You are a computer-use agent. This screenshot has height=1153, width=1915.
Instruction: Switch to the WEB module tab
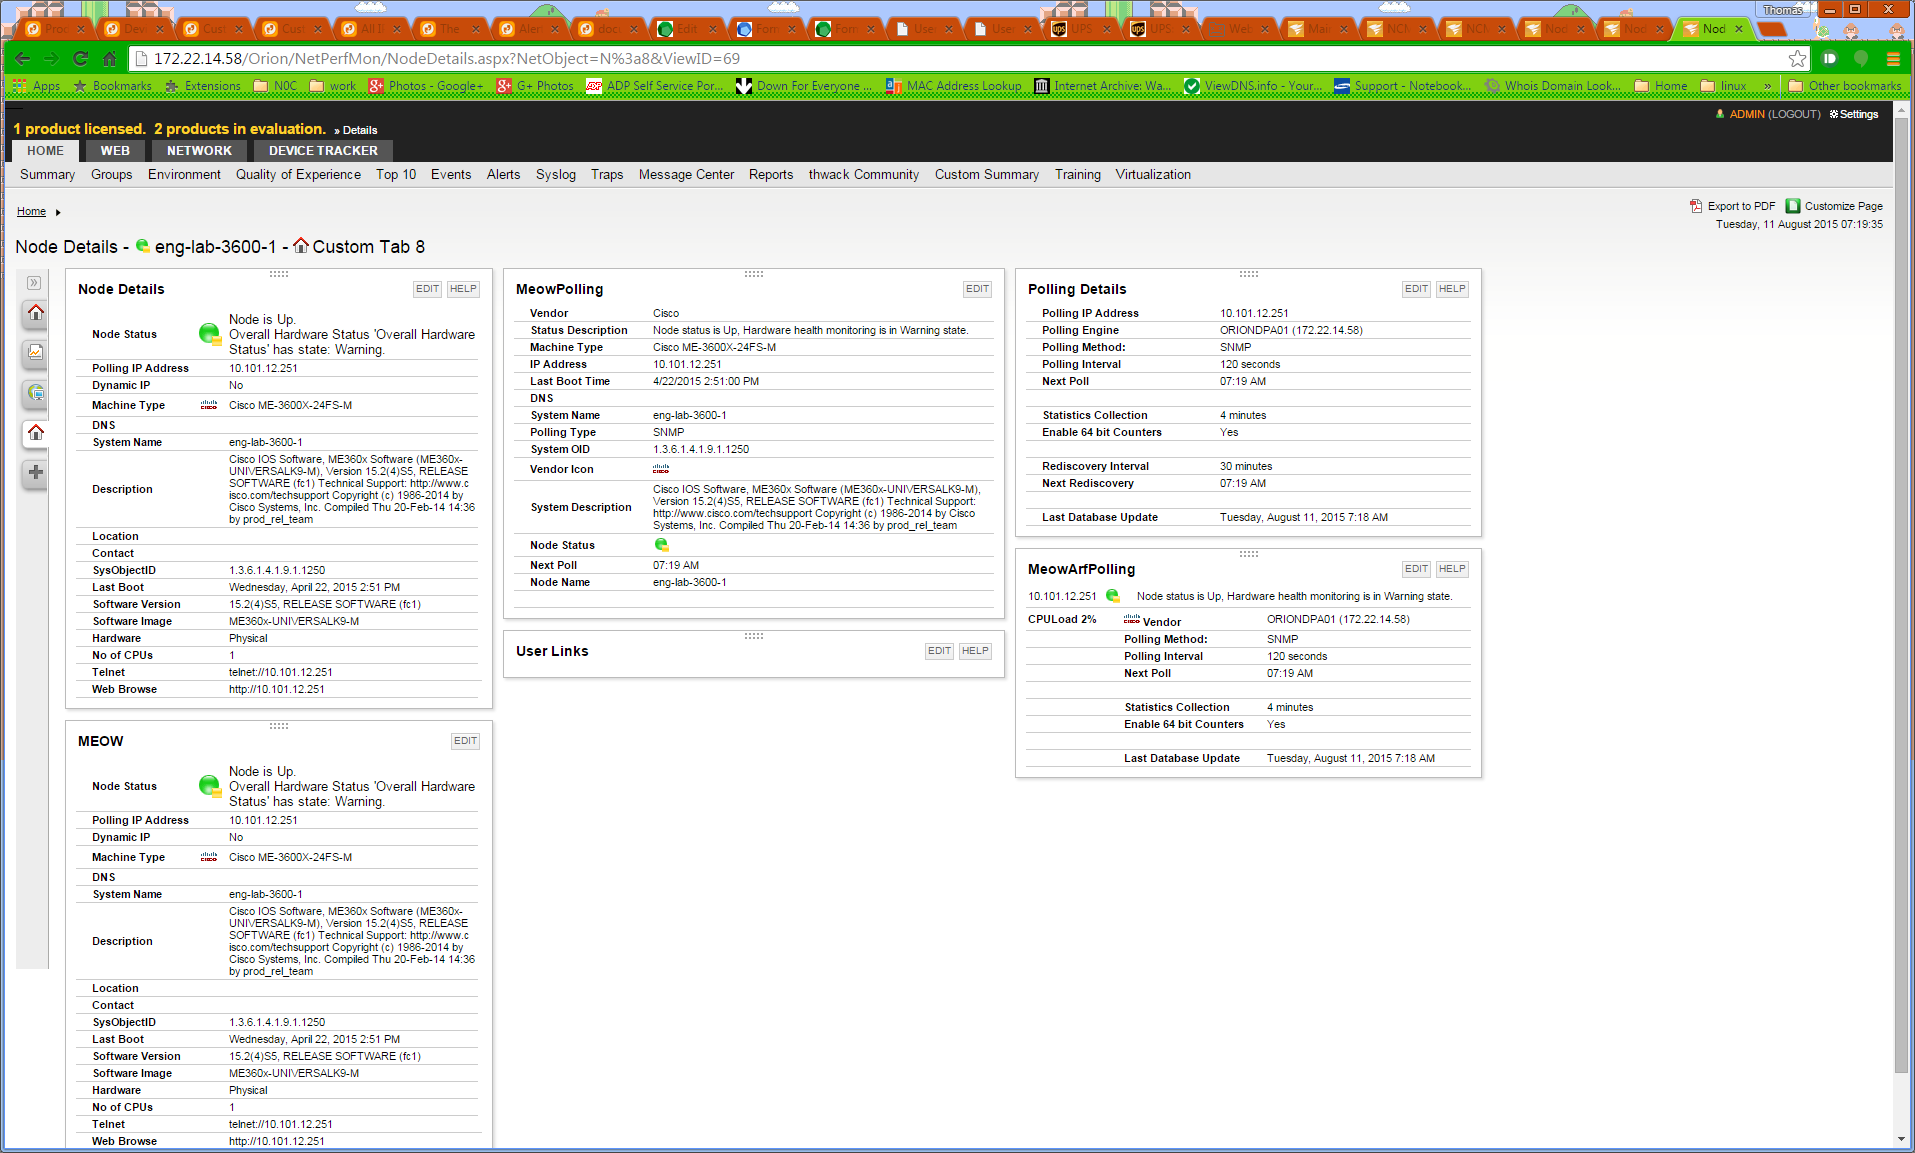tap(115, 151)
